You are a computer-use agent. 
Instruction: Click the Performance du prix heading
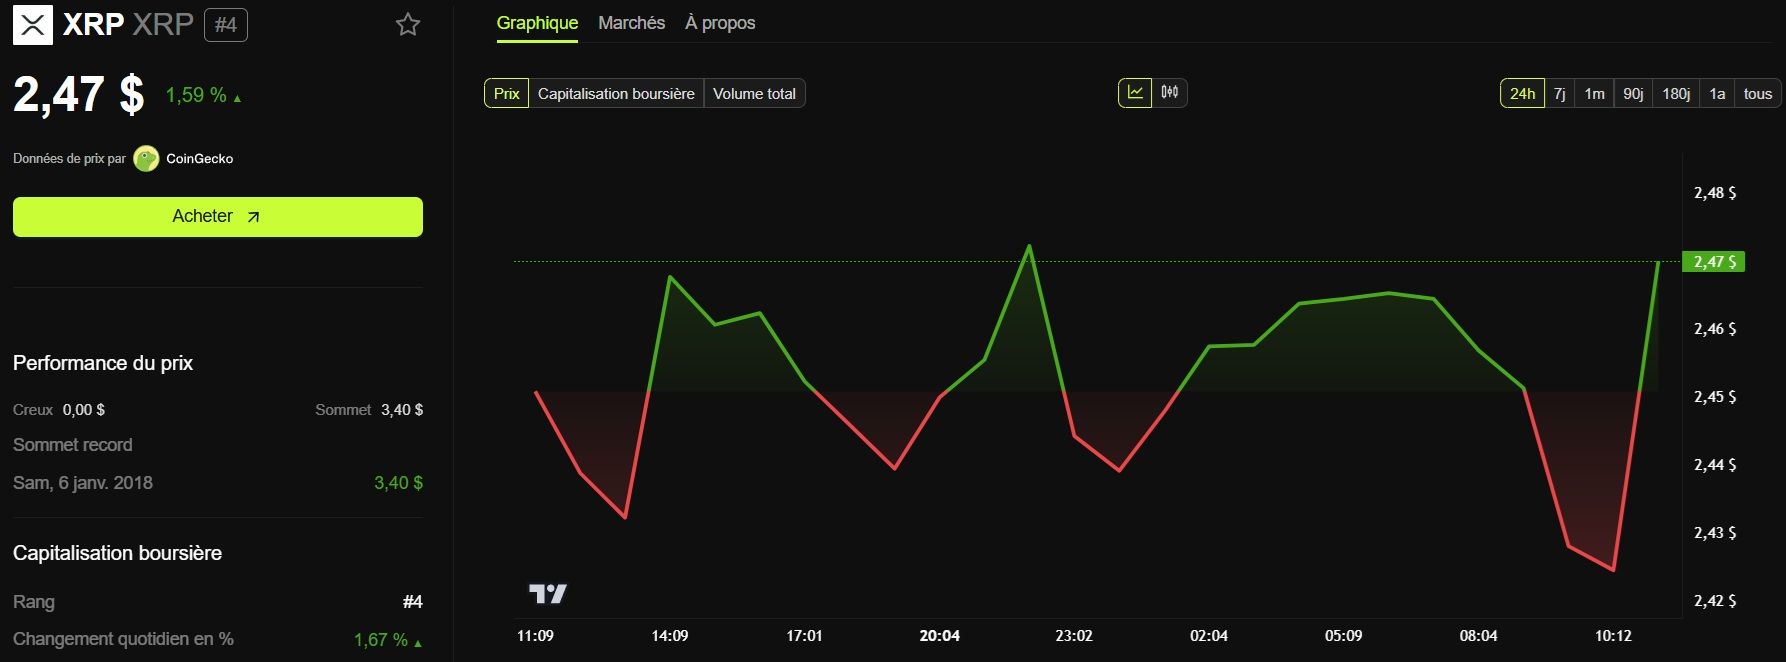(103, 363)
